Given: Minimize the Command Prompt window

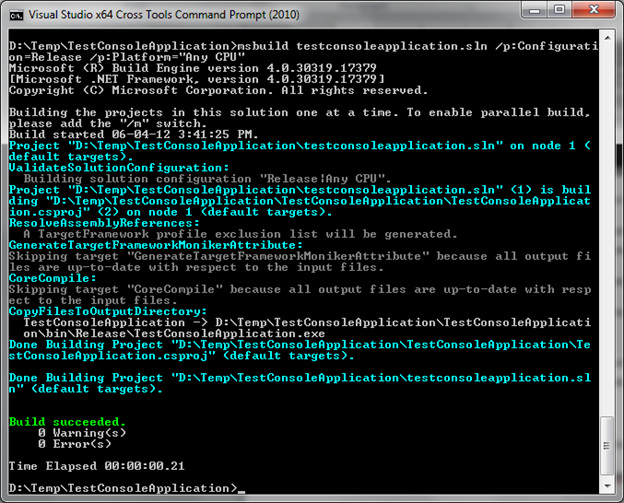Looking at the screenshot, I should click(534, 10).
